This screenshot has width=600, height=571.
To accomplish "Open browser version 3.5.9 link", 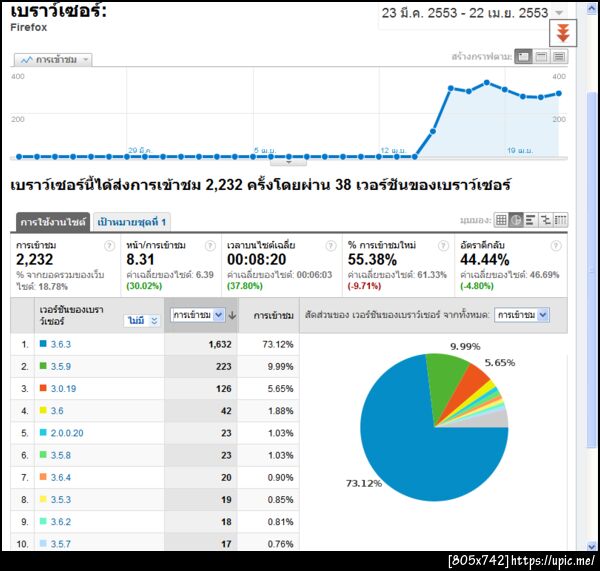I will pyautogui.click(x=61, y=366).
